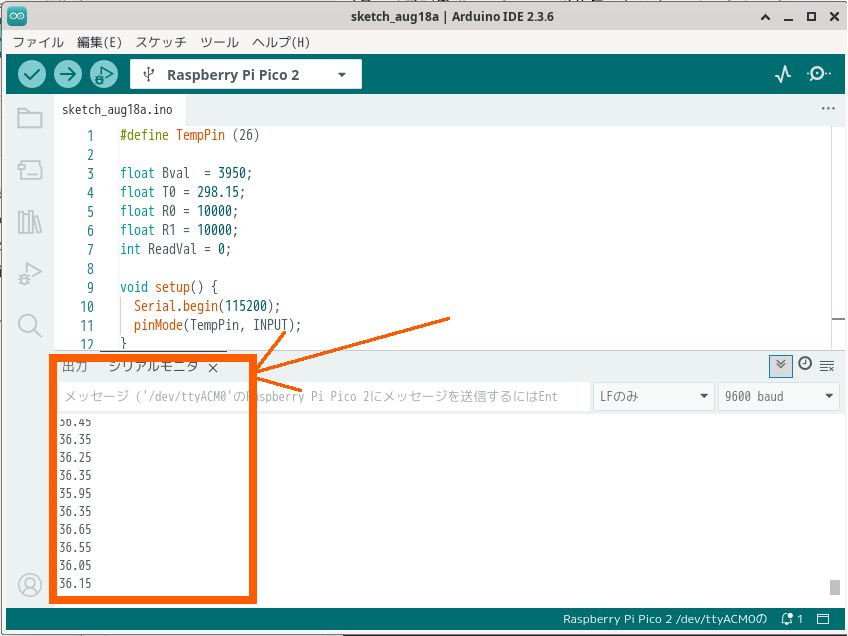Click the 'int ReadVal = 0;' line
This screenshot has width=848, height=636.
click(175, 249)
